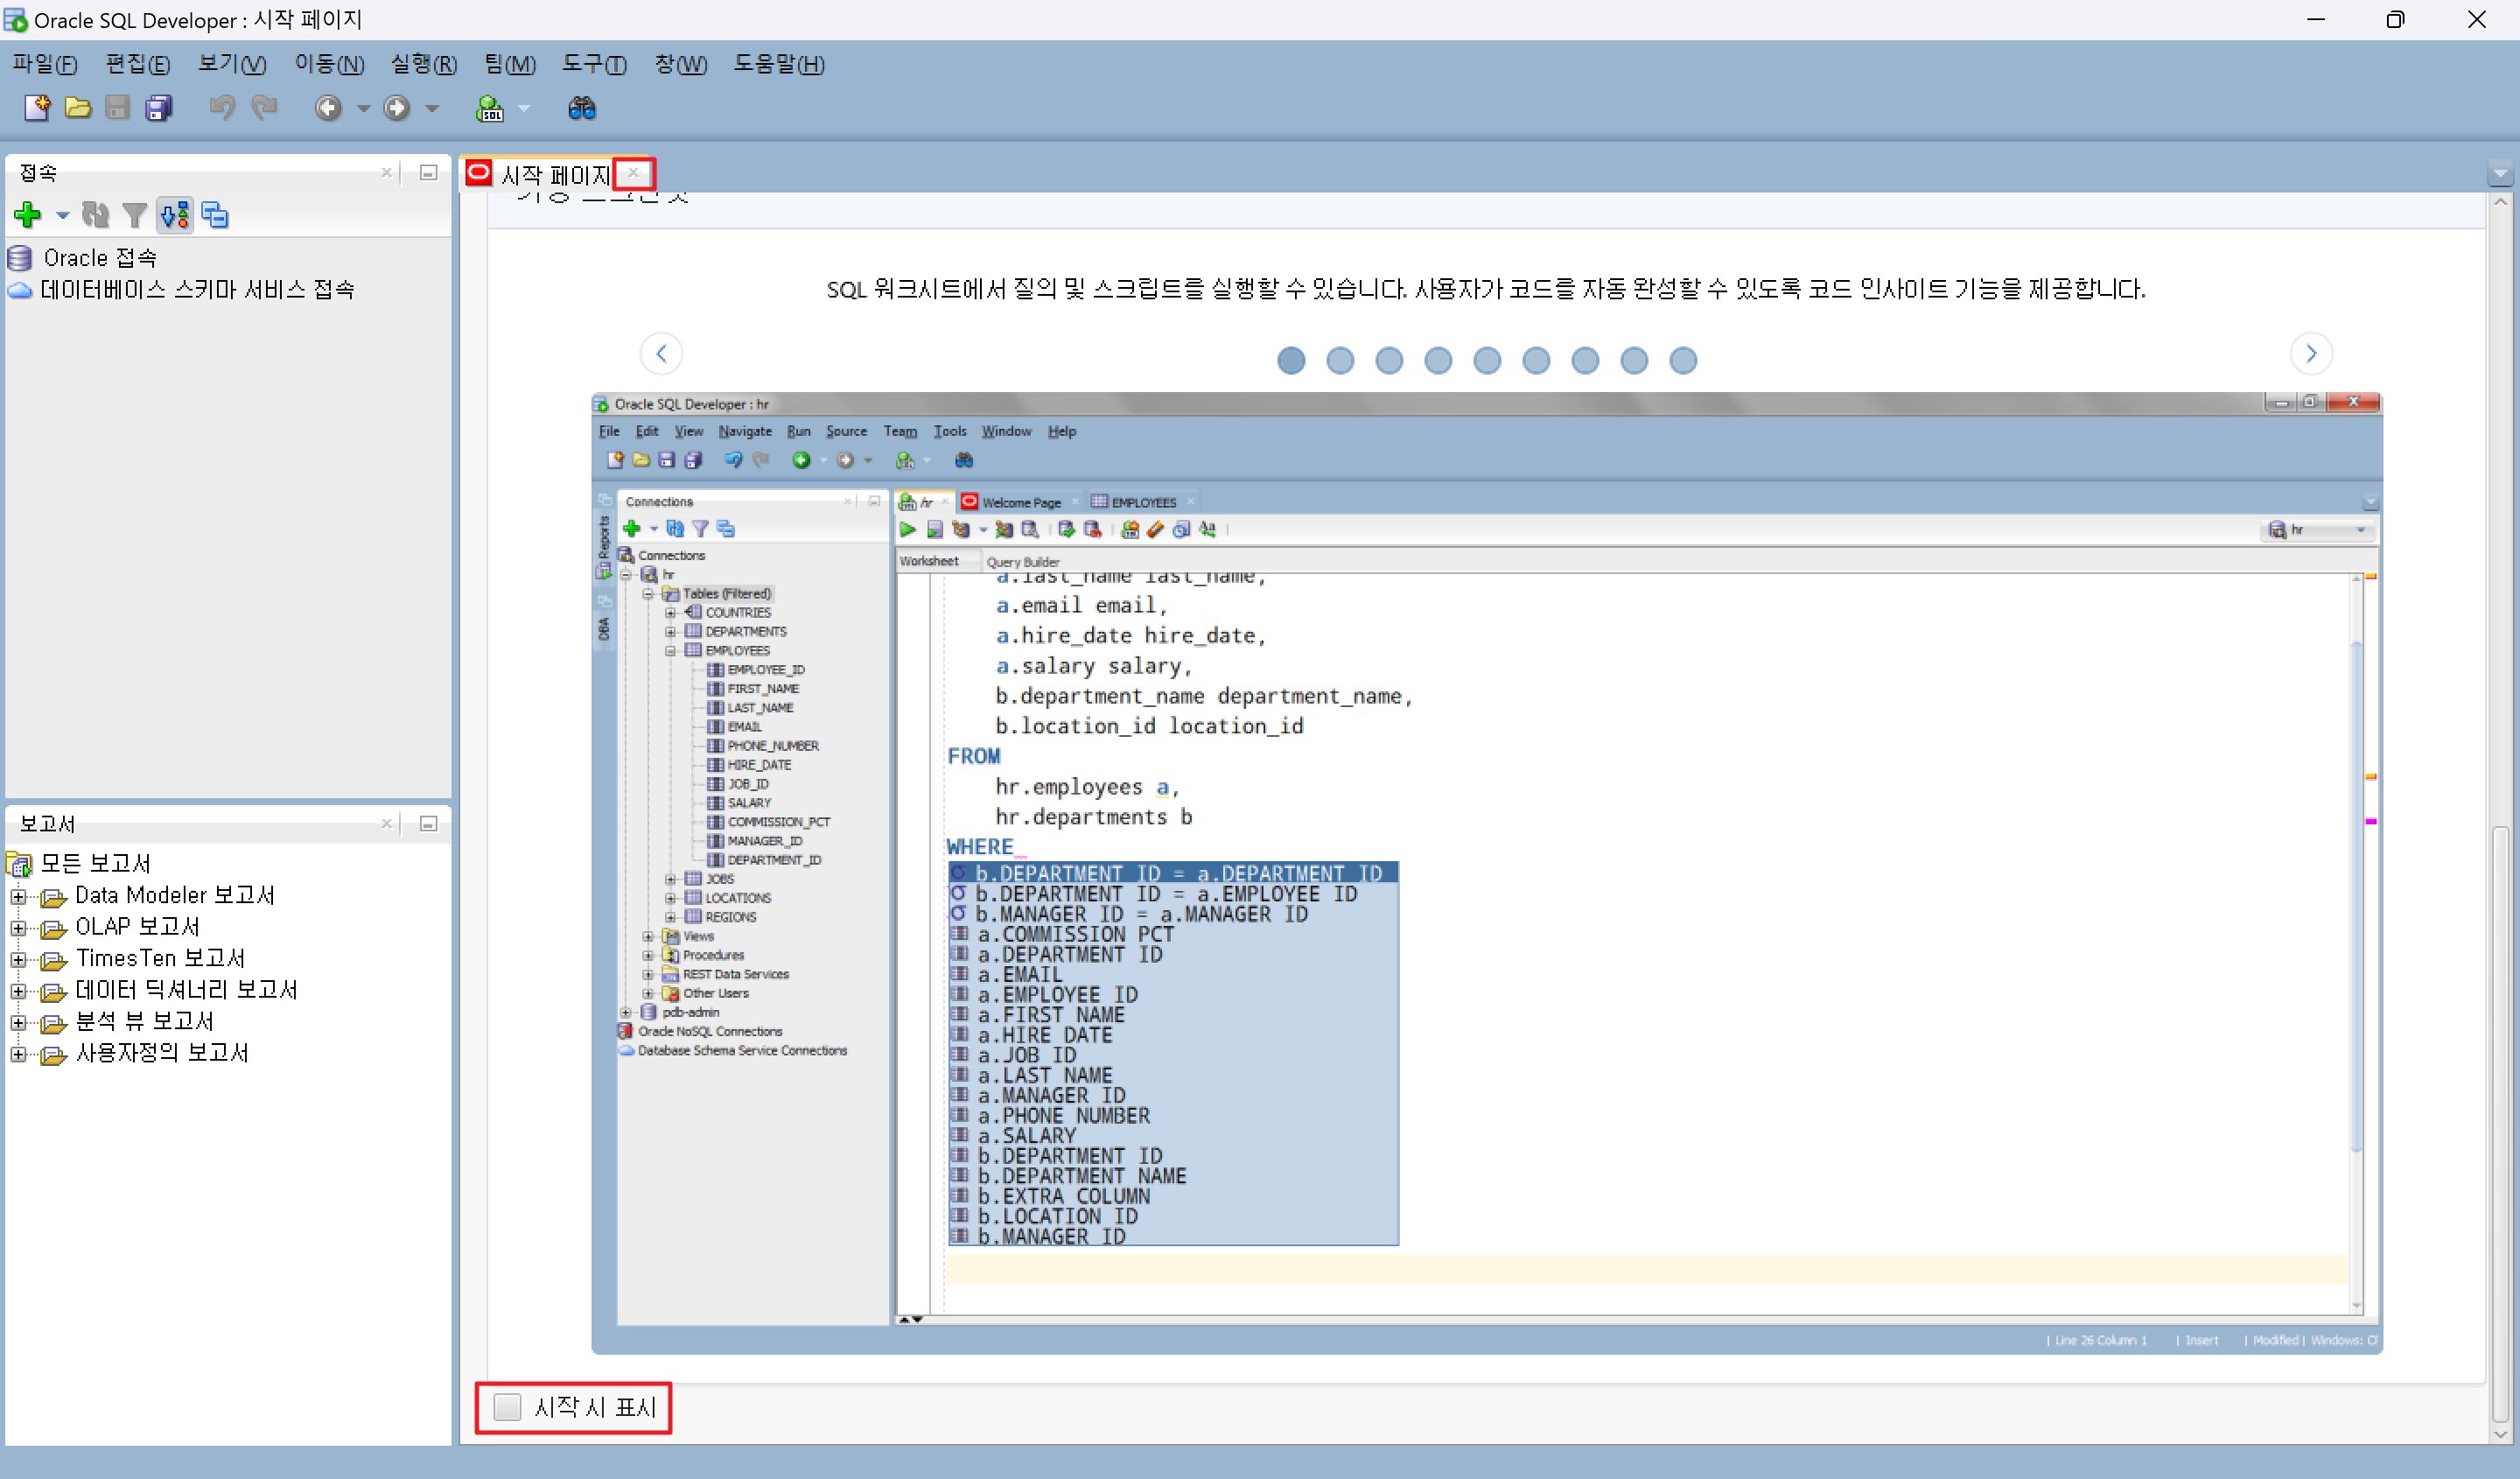Close the 보고서 panel with its x

coord(386,824)
